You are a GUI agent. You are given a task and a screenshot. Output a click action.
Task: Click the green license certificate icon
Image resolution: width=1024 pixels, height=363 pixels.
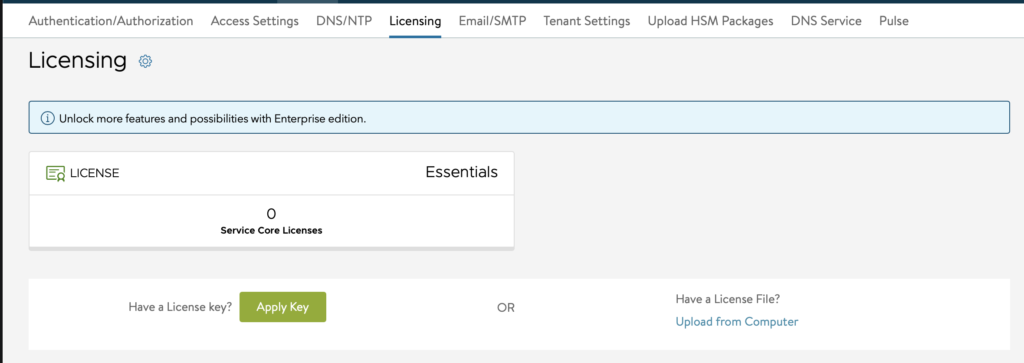pyautogui.click(x=56, y=173)
